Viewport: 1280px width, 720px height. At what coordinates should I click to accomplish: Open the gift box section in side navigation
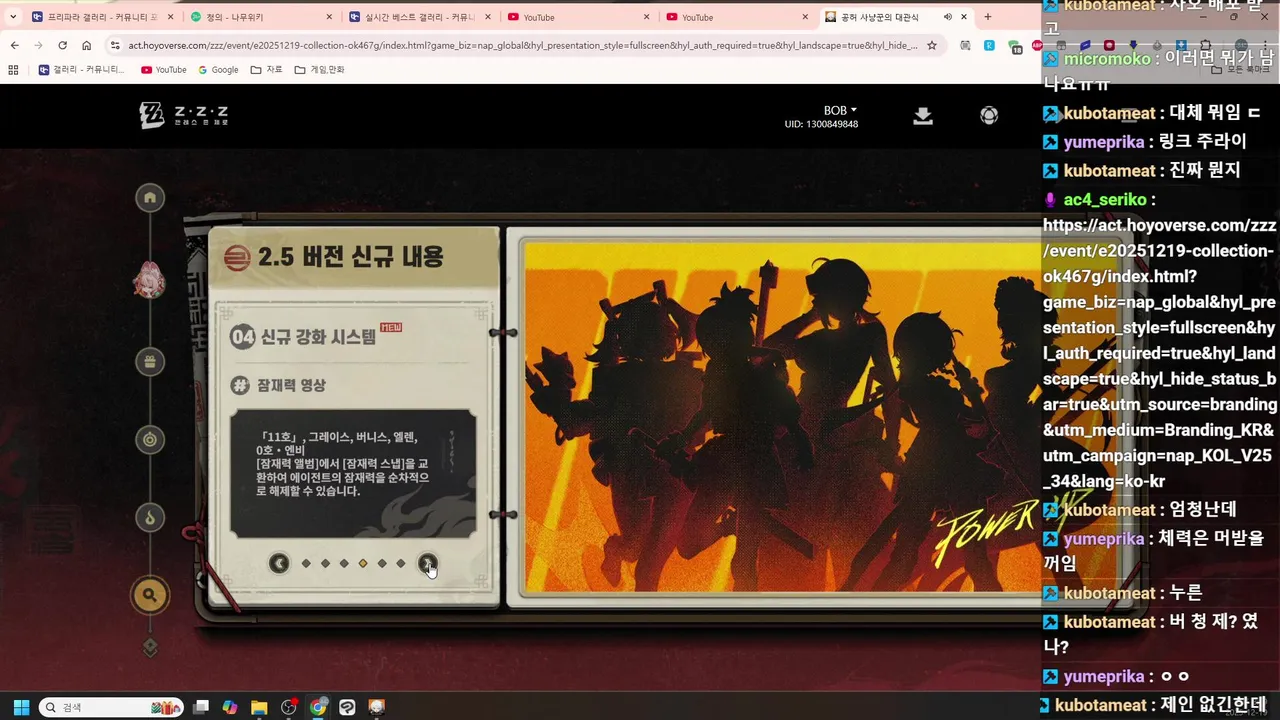point(150,361)
